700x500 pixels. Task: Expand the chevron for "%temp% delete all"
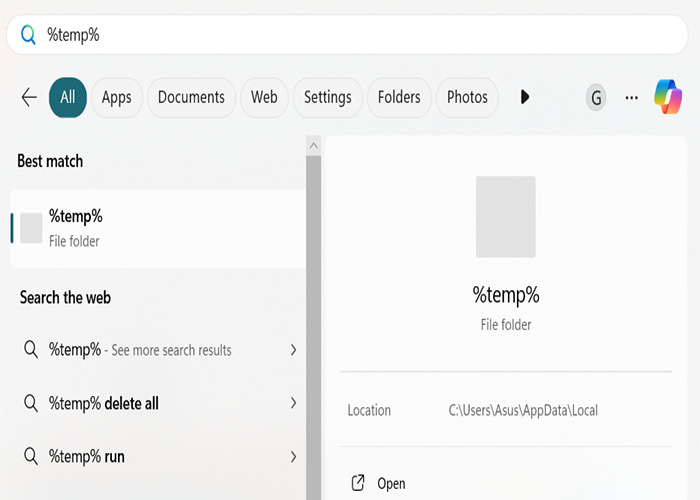point(293,403)
